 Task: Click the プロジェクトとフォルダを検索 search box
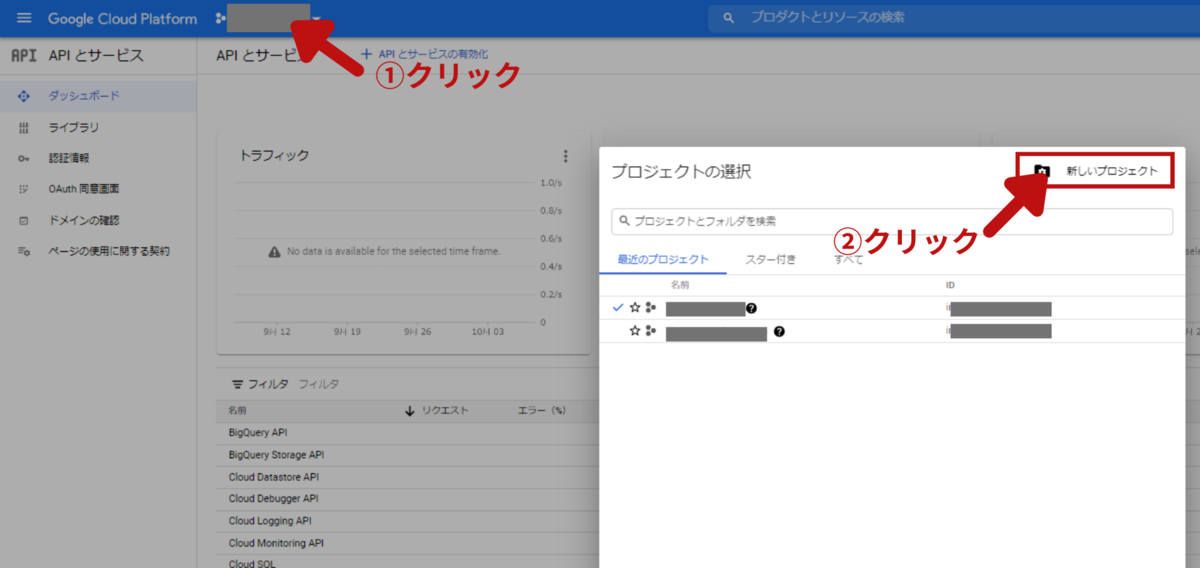tap(892, 221)
